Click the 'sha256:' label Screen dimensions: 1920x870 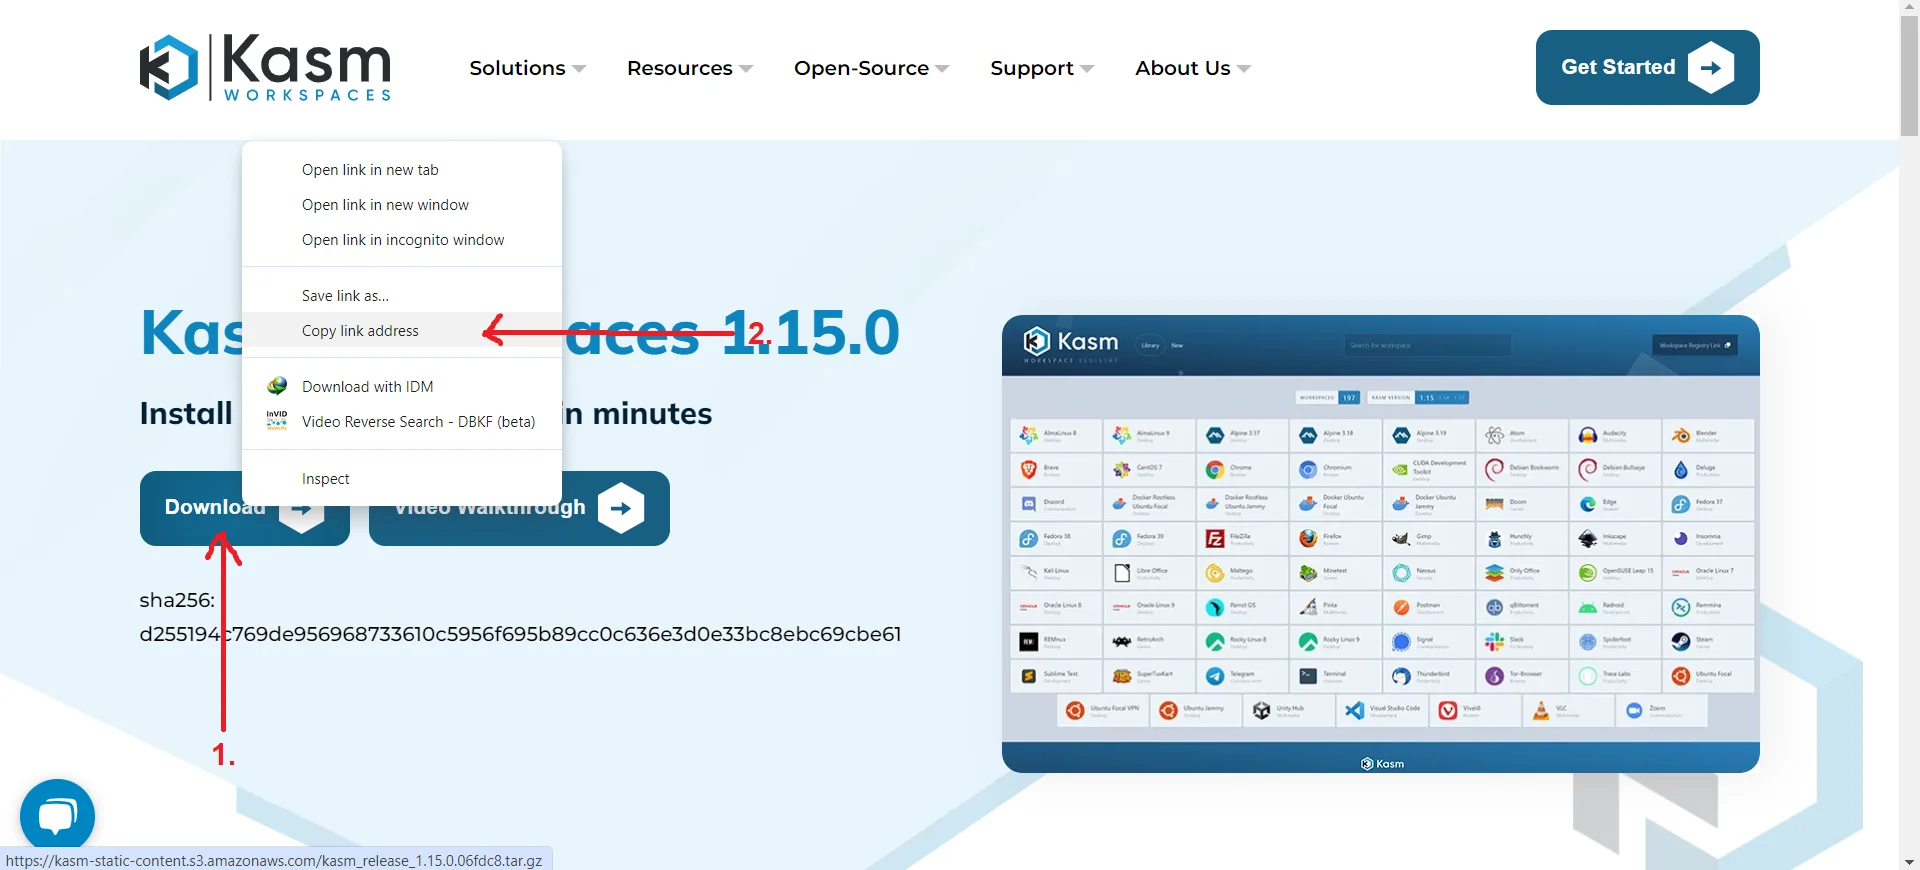[x=177, y=600]
